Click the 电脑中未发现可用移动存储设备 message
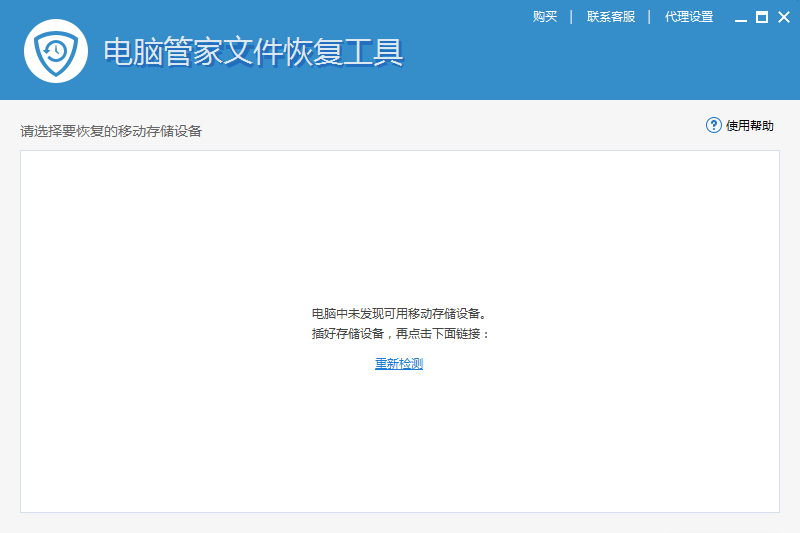The height and width of the screenshot is (533, 800). point(399,313)
